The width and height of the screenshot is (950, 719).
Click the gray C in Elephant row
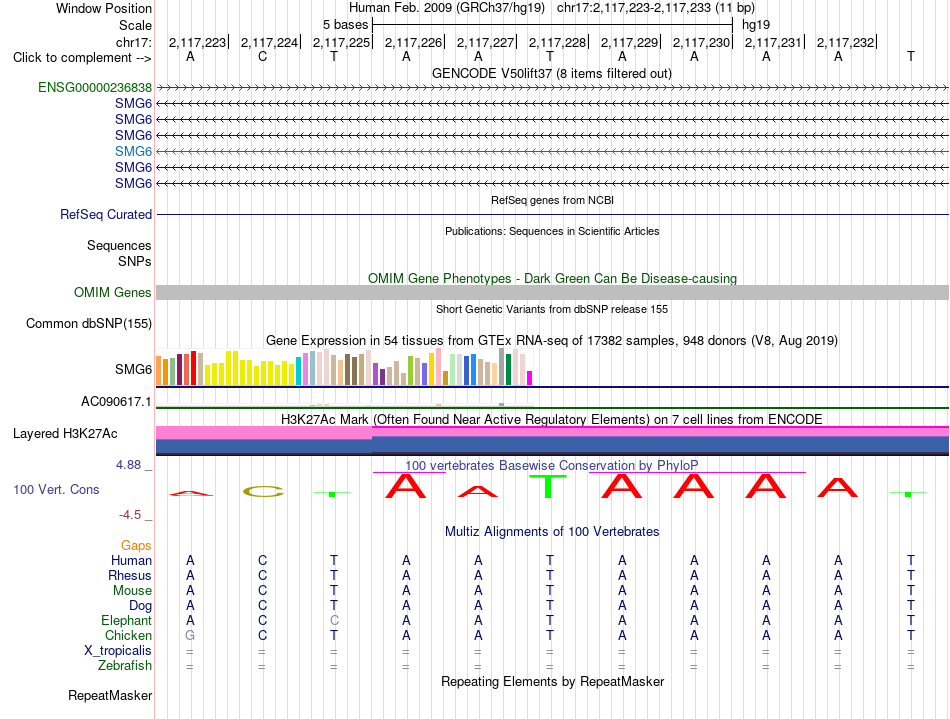334,620
